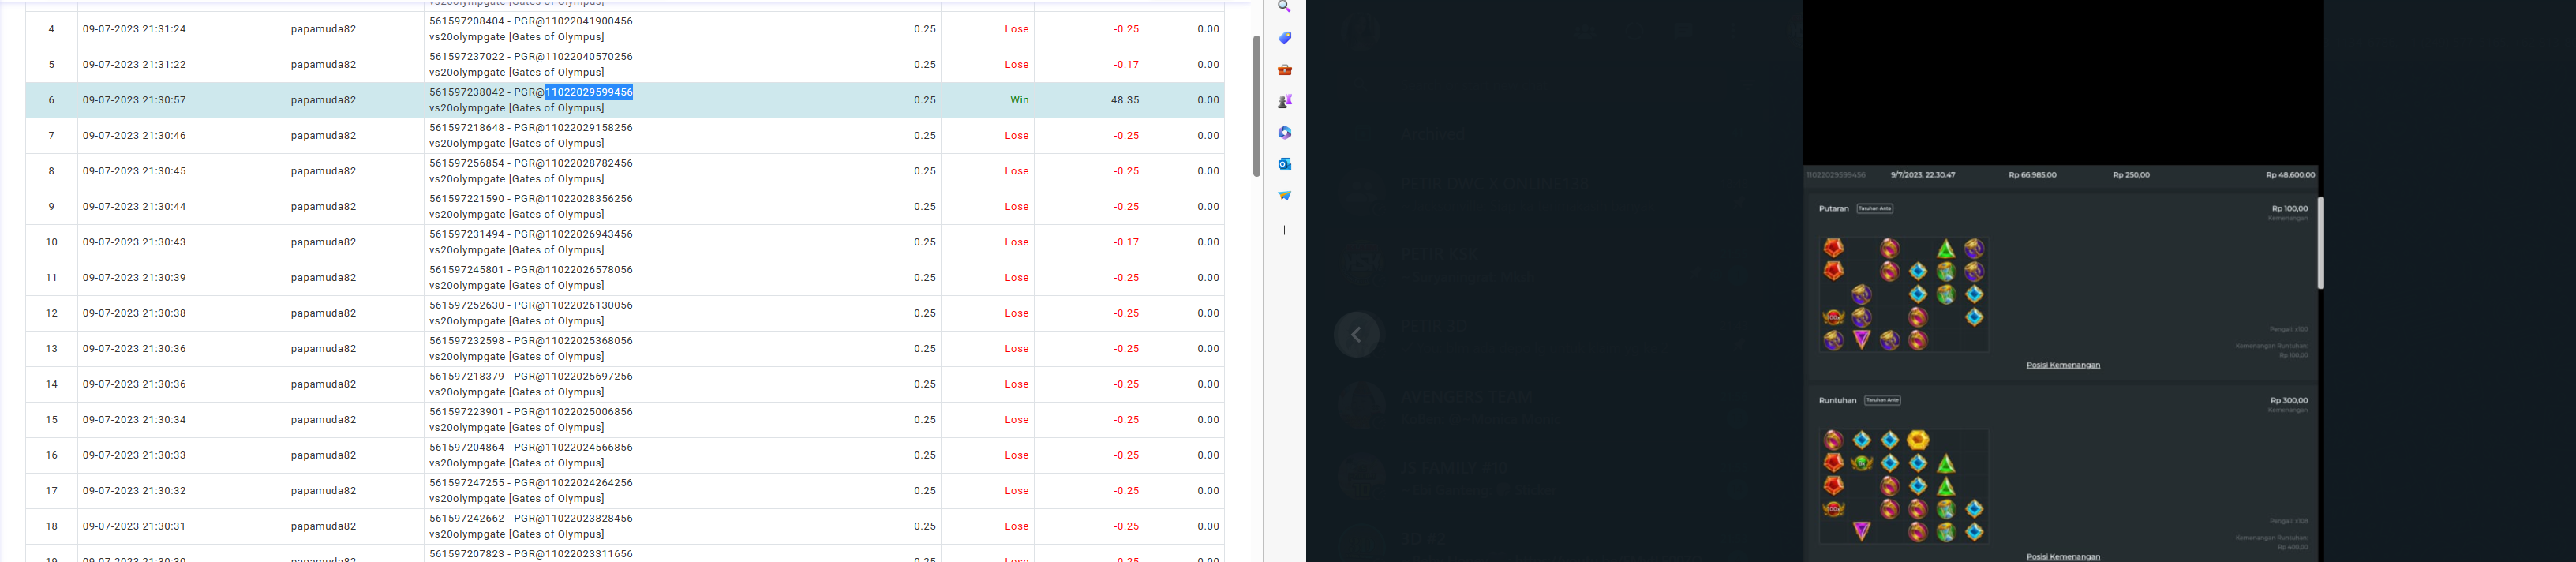
Task: Open the Microsoft 365 sidebar icon
Action: click(x=1284, y=132)
